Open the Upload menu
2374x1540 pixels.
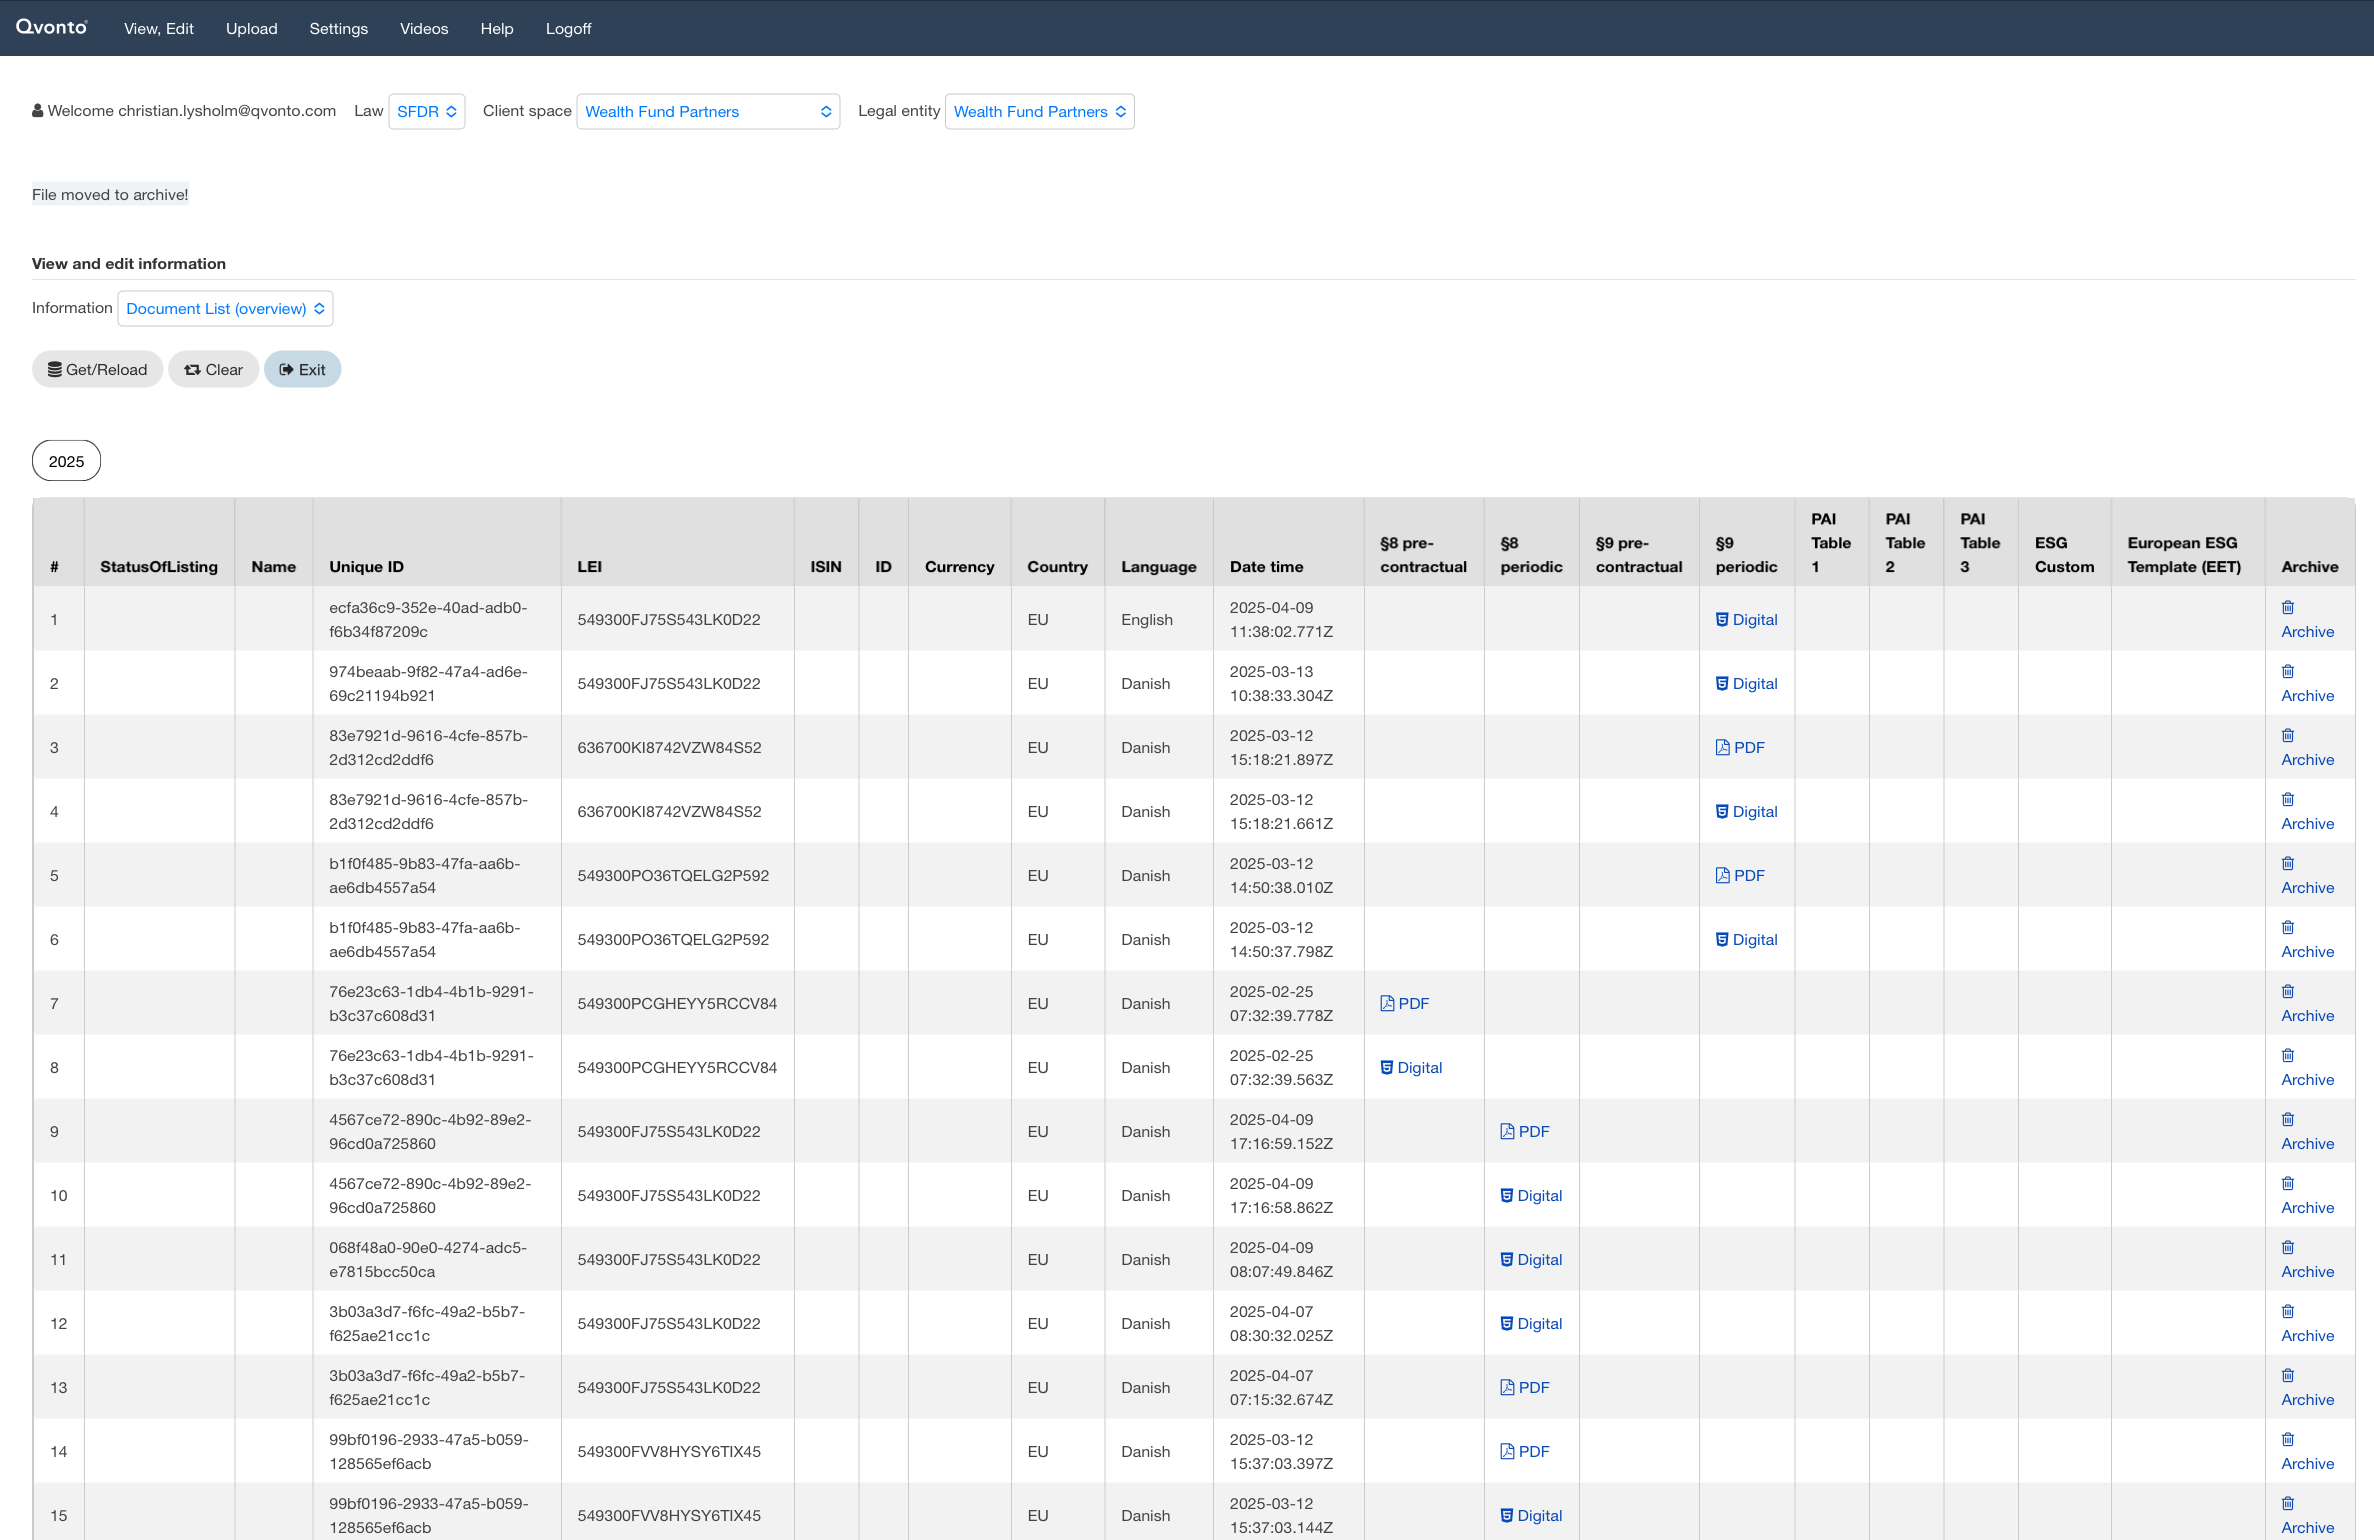tap(251, 28)
